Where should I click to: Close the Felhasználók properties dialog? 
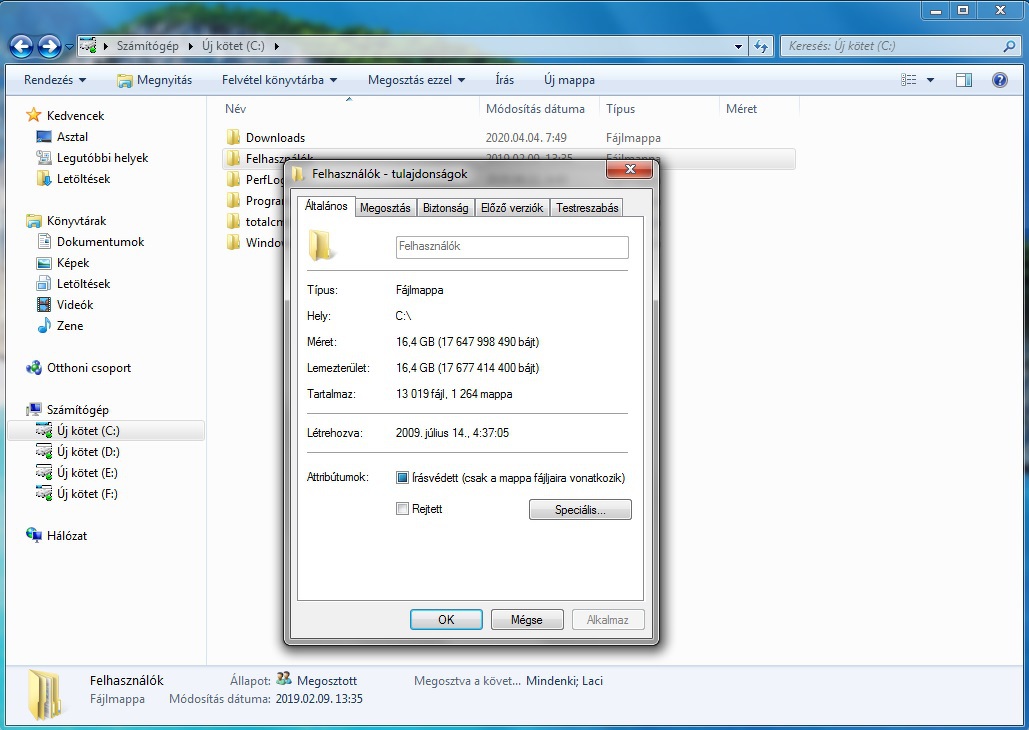pyautogui.click(x=630, y=169)
